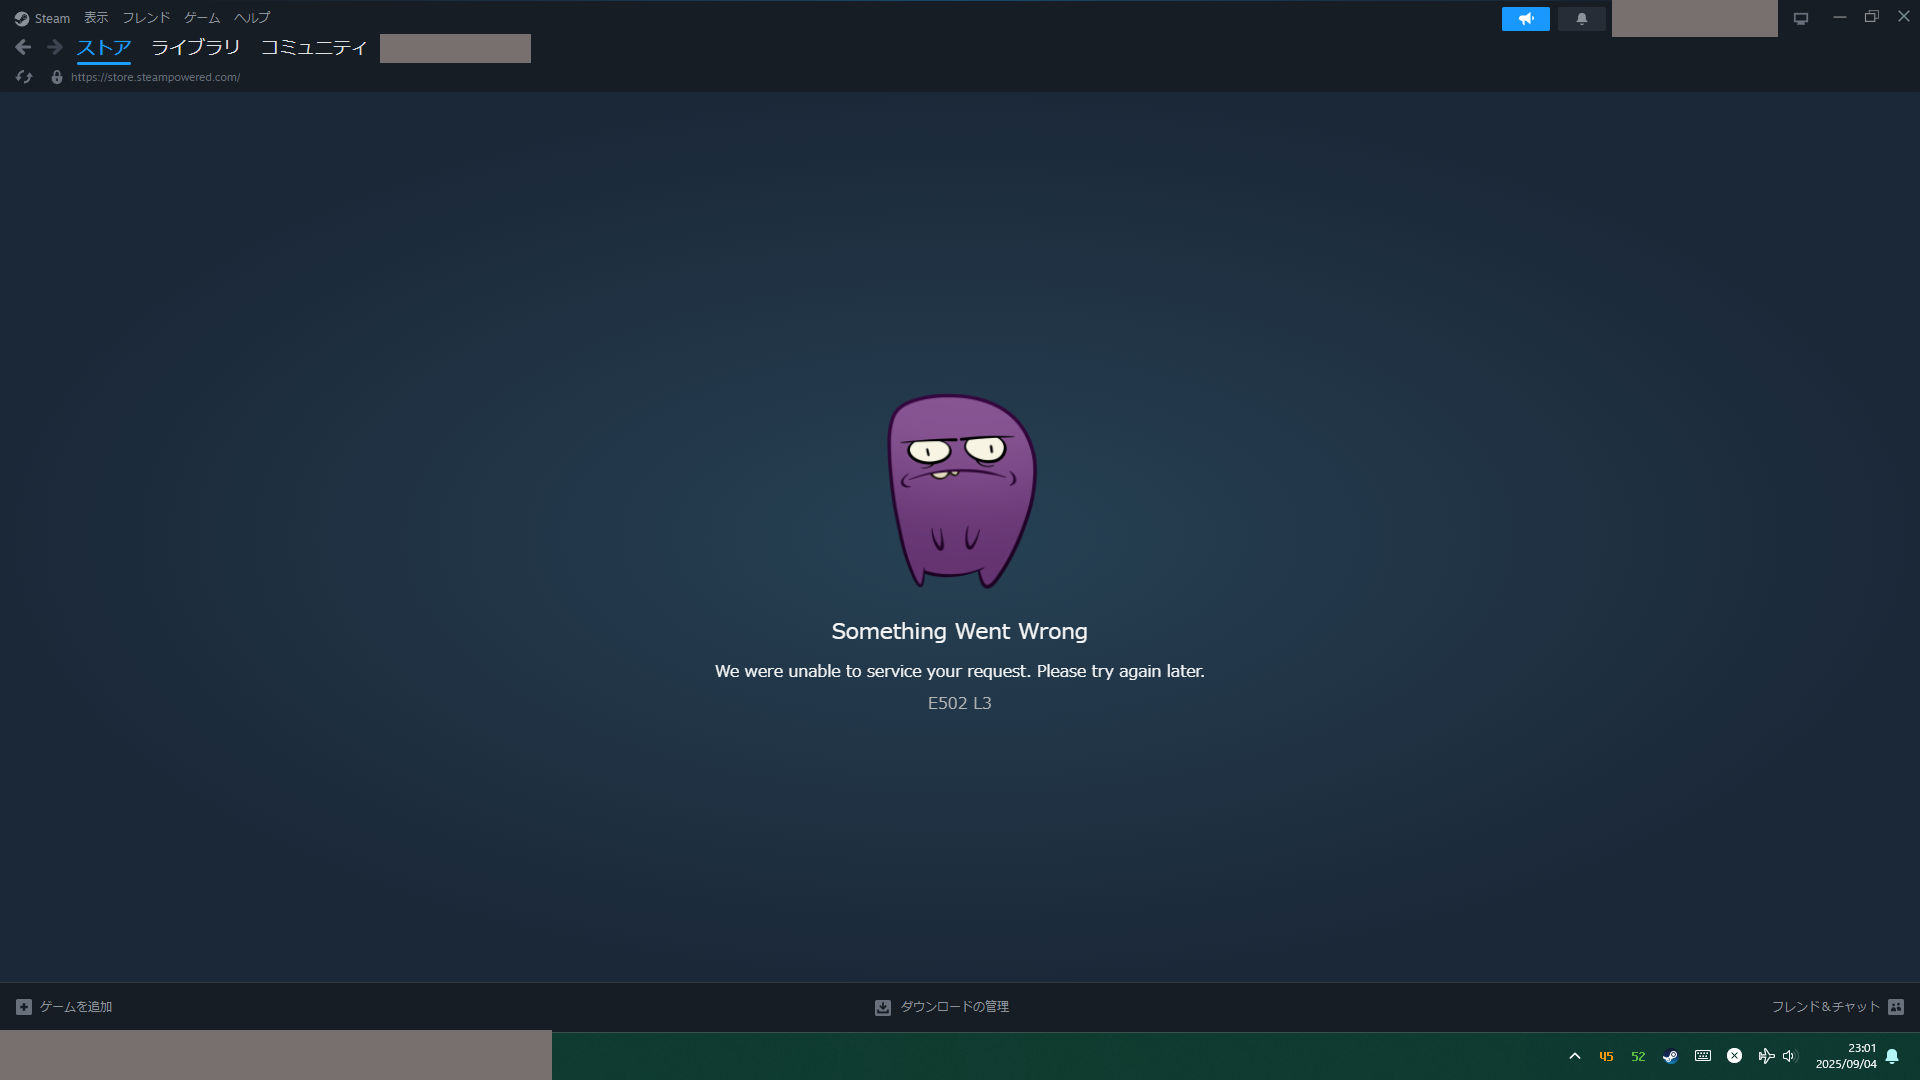Viewport: 1920px width, 1080px height.
Task: Open the Friends (フレンド) menu
Action: coord(146,18)
